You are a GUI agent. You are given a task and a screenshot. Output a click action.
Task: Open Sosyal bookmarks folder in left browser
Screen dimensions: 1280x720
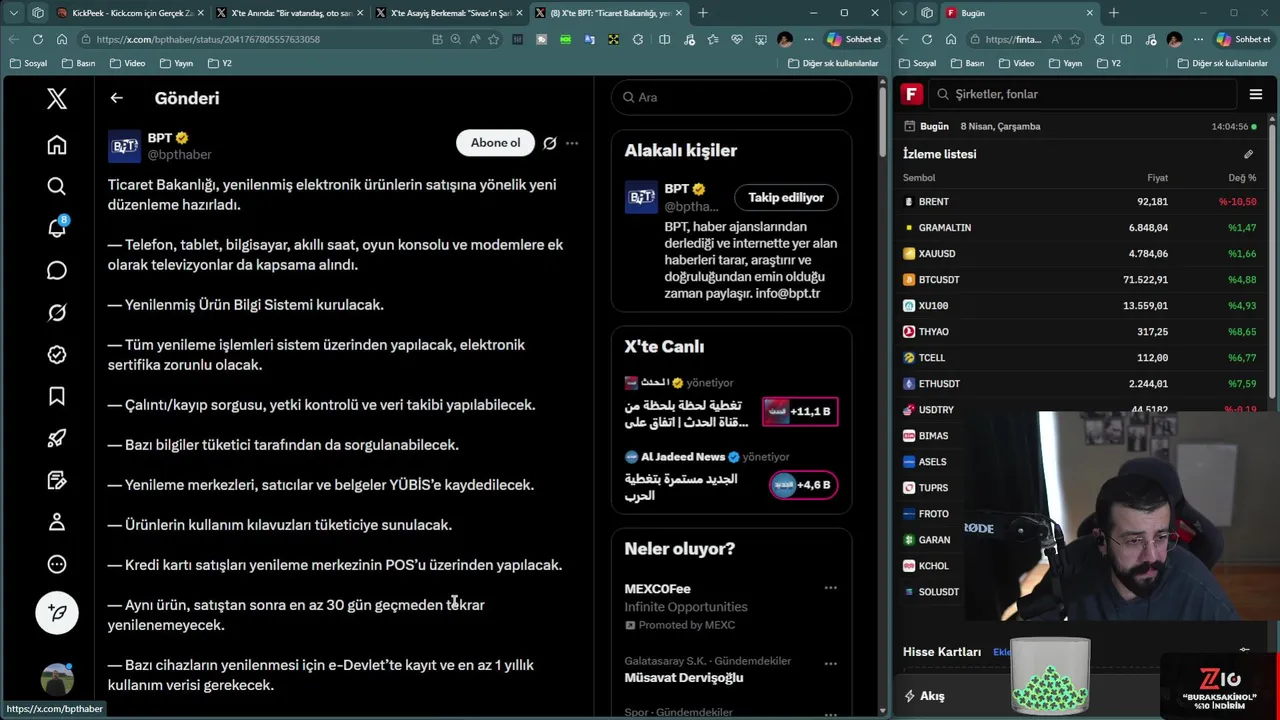[28, 63]
